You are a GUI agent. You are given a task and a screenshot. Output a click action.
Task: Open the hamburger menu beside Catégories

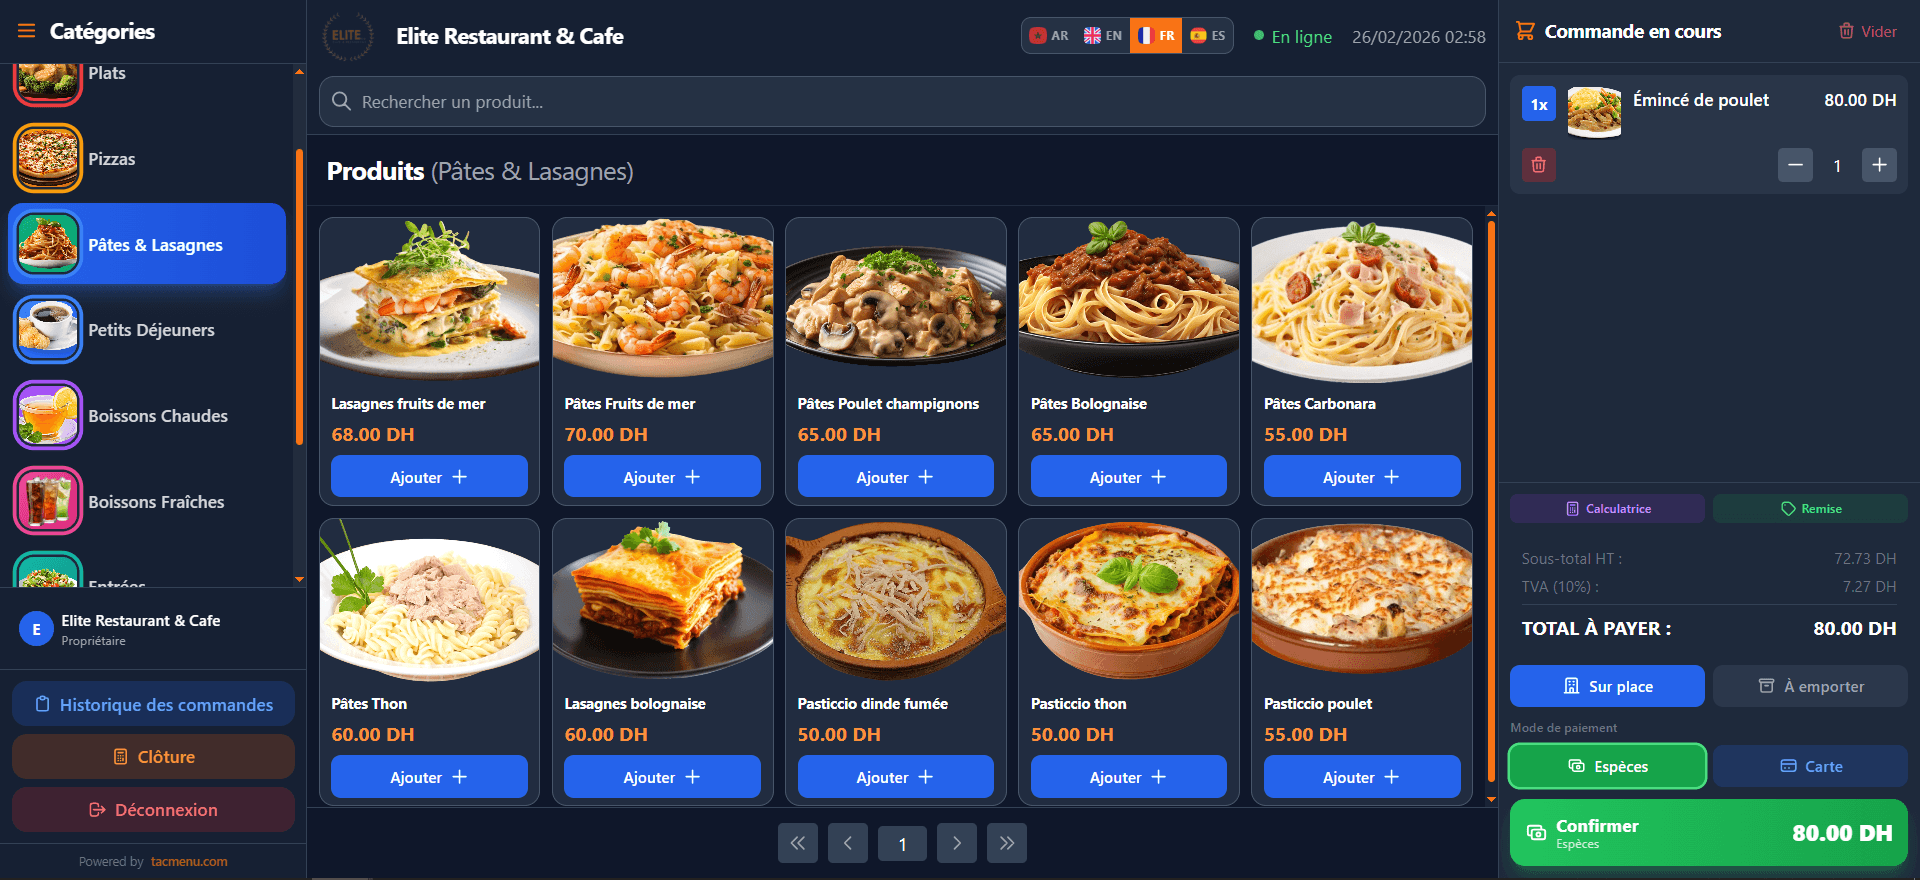point(26,31)
